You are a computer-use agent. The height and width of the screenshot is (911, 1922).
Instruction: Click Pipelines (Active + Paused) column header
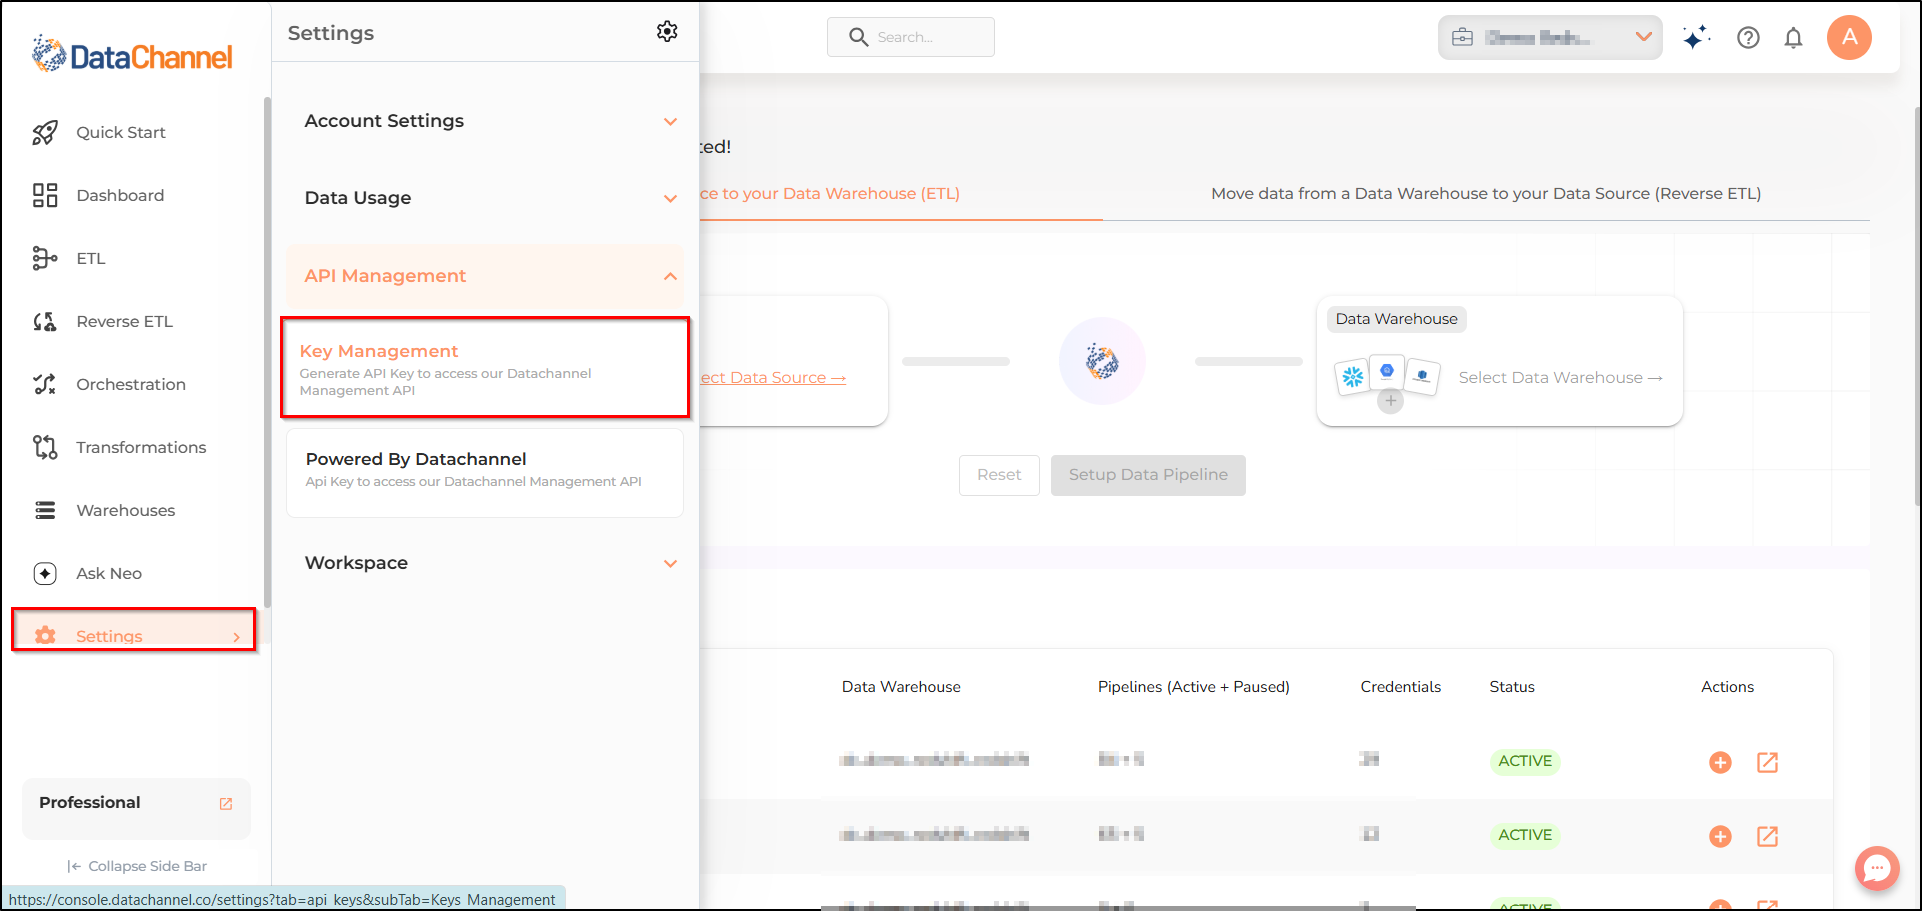1194,687
